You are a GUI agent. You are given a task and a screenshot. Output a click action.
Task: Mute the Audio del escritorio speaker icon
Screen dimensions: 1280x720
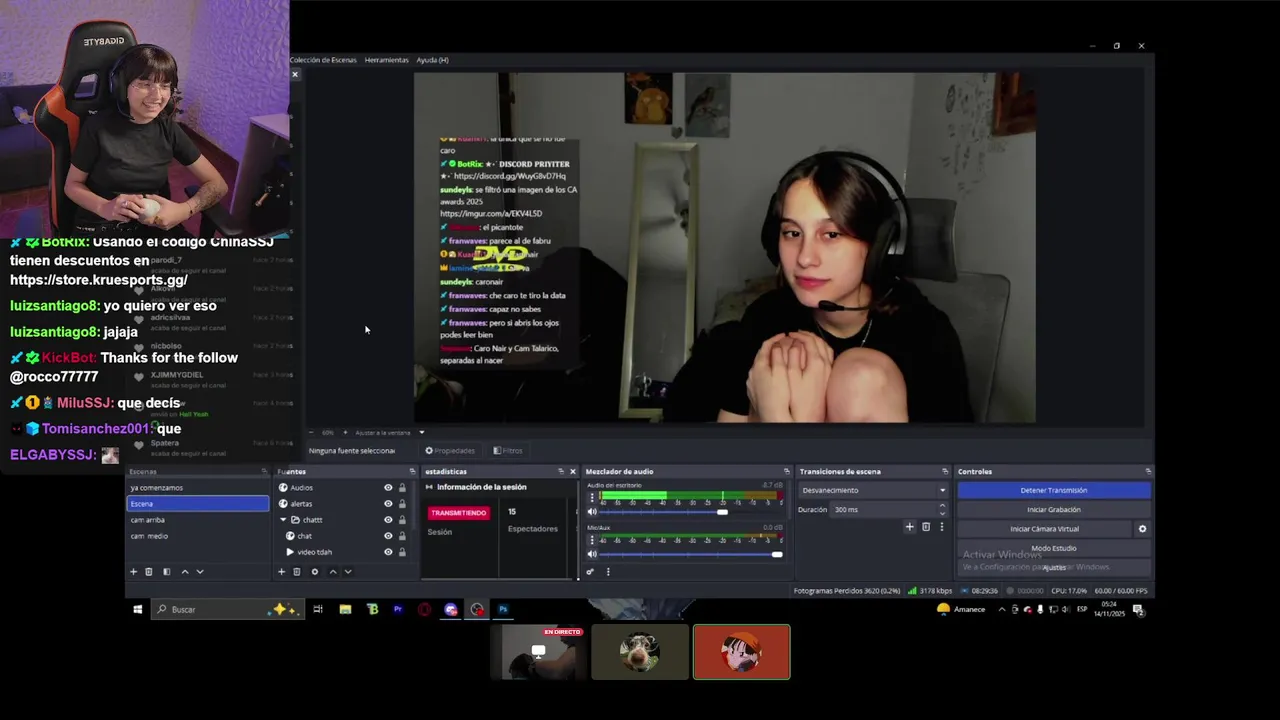[591, 512]
